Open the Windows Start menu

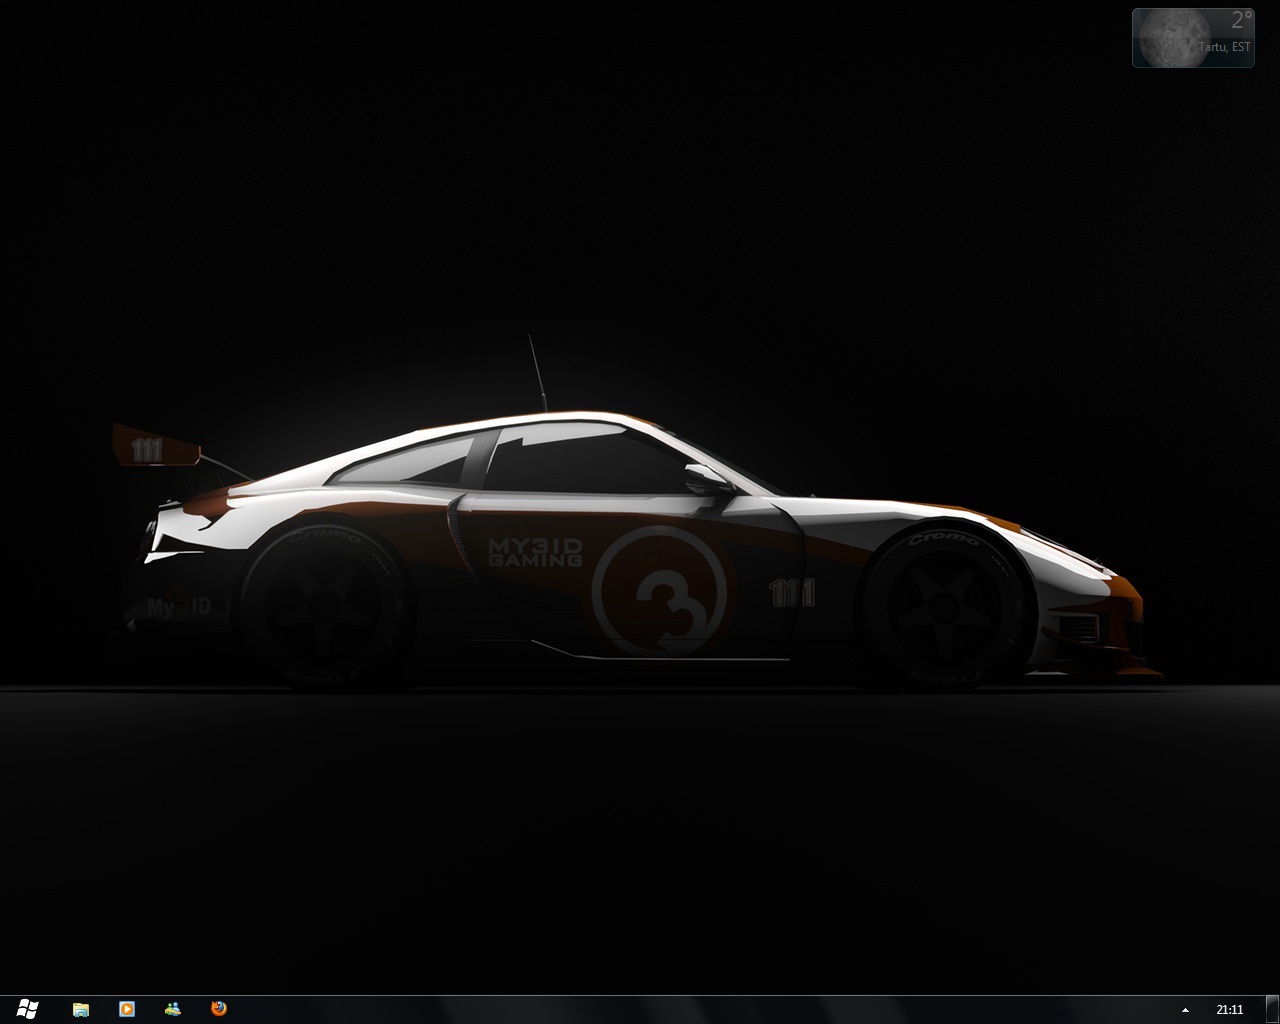27,1009
